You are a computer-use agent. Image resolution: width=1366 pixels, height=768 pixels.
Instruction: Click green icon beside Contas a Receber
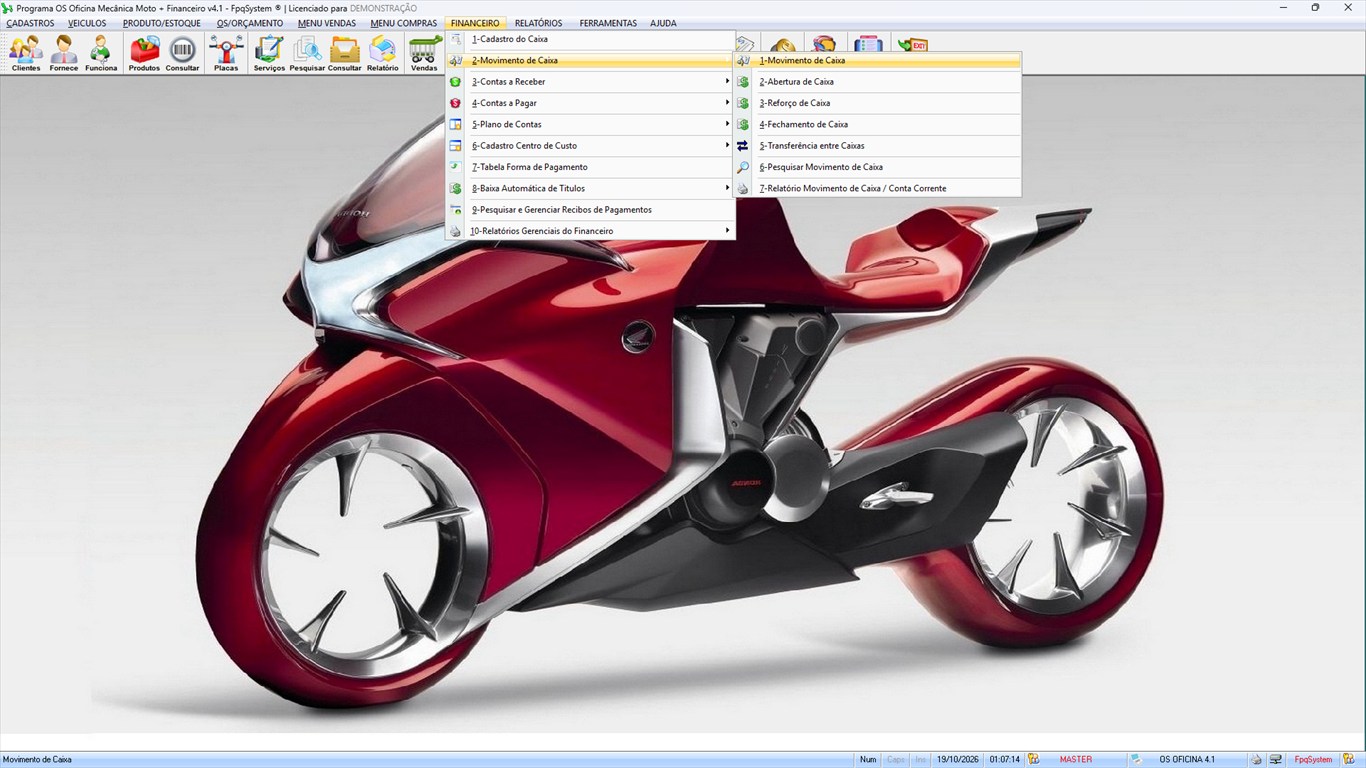(455, 82)
